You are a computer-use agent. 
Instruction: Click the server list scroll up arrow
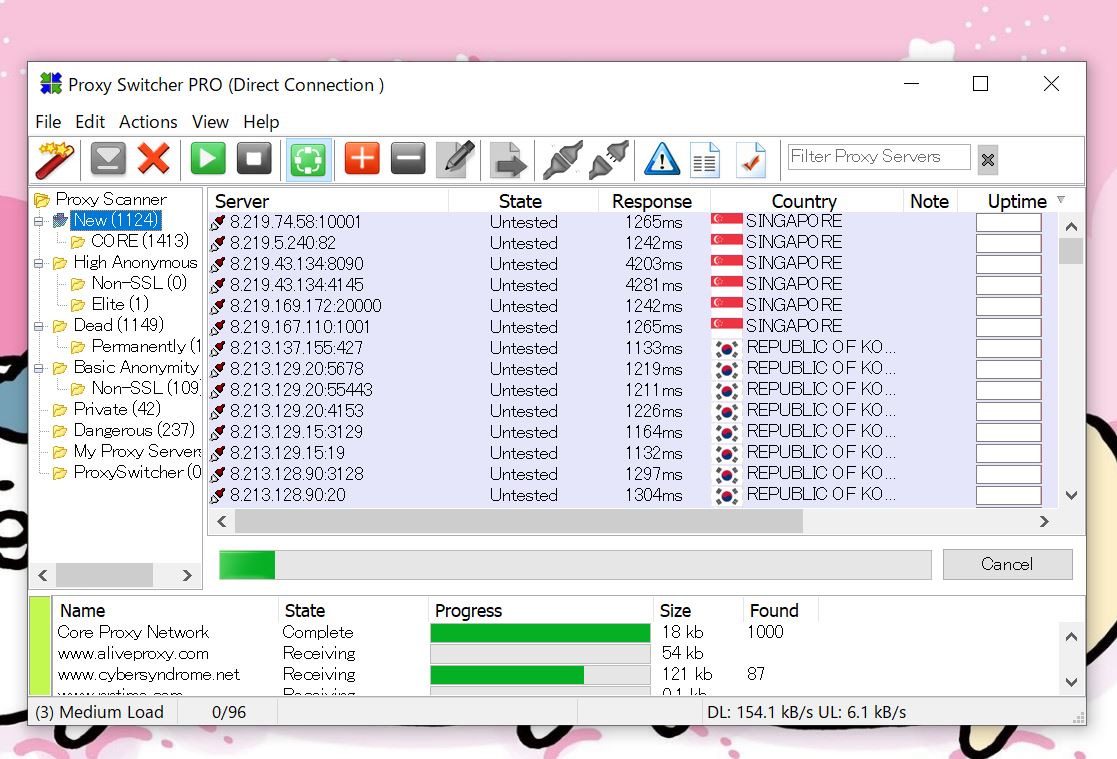point(1071,227)
